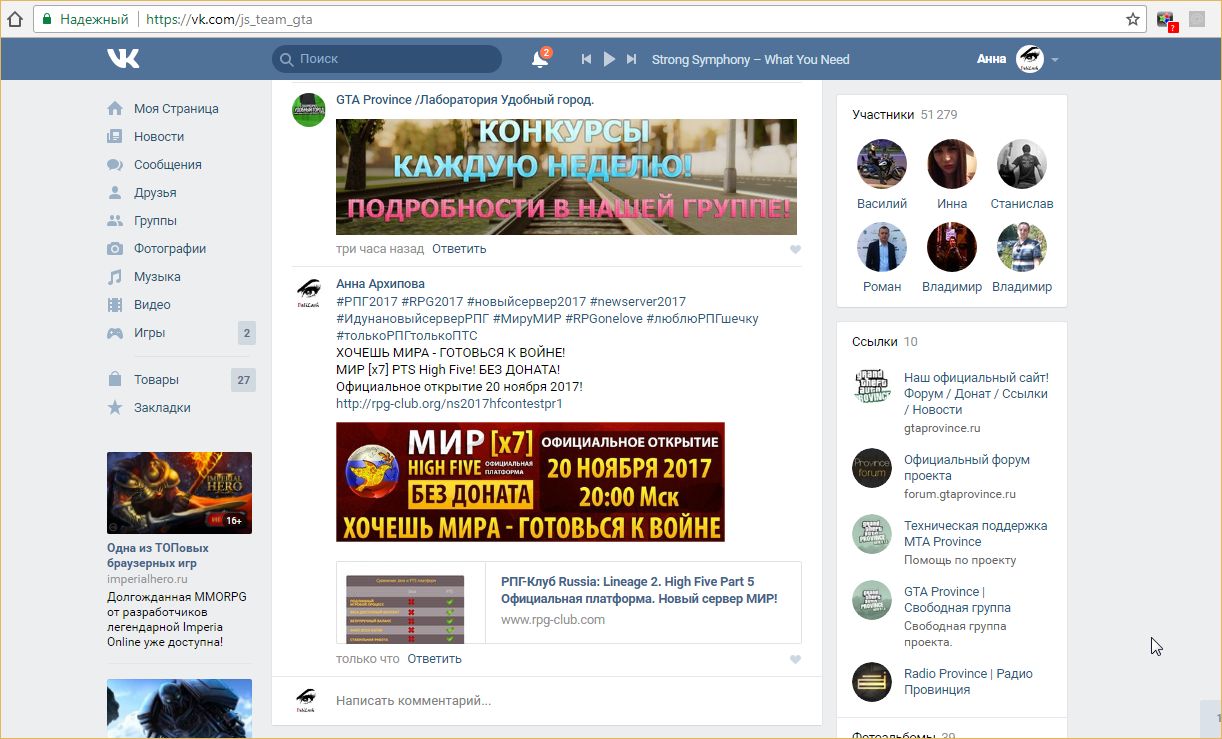Screen dimensions: 1222x739
Task: Expand the Анна profile dropdown menu
Action: pos(1054,60)
